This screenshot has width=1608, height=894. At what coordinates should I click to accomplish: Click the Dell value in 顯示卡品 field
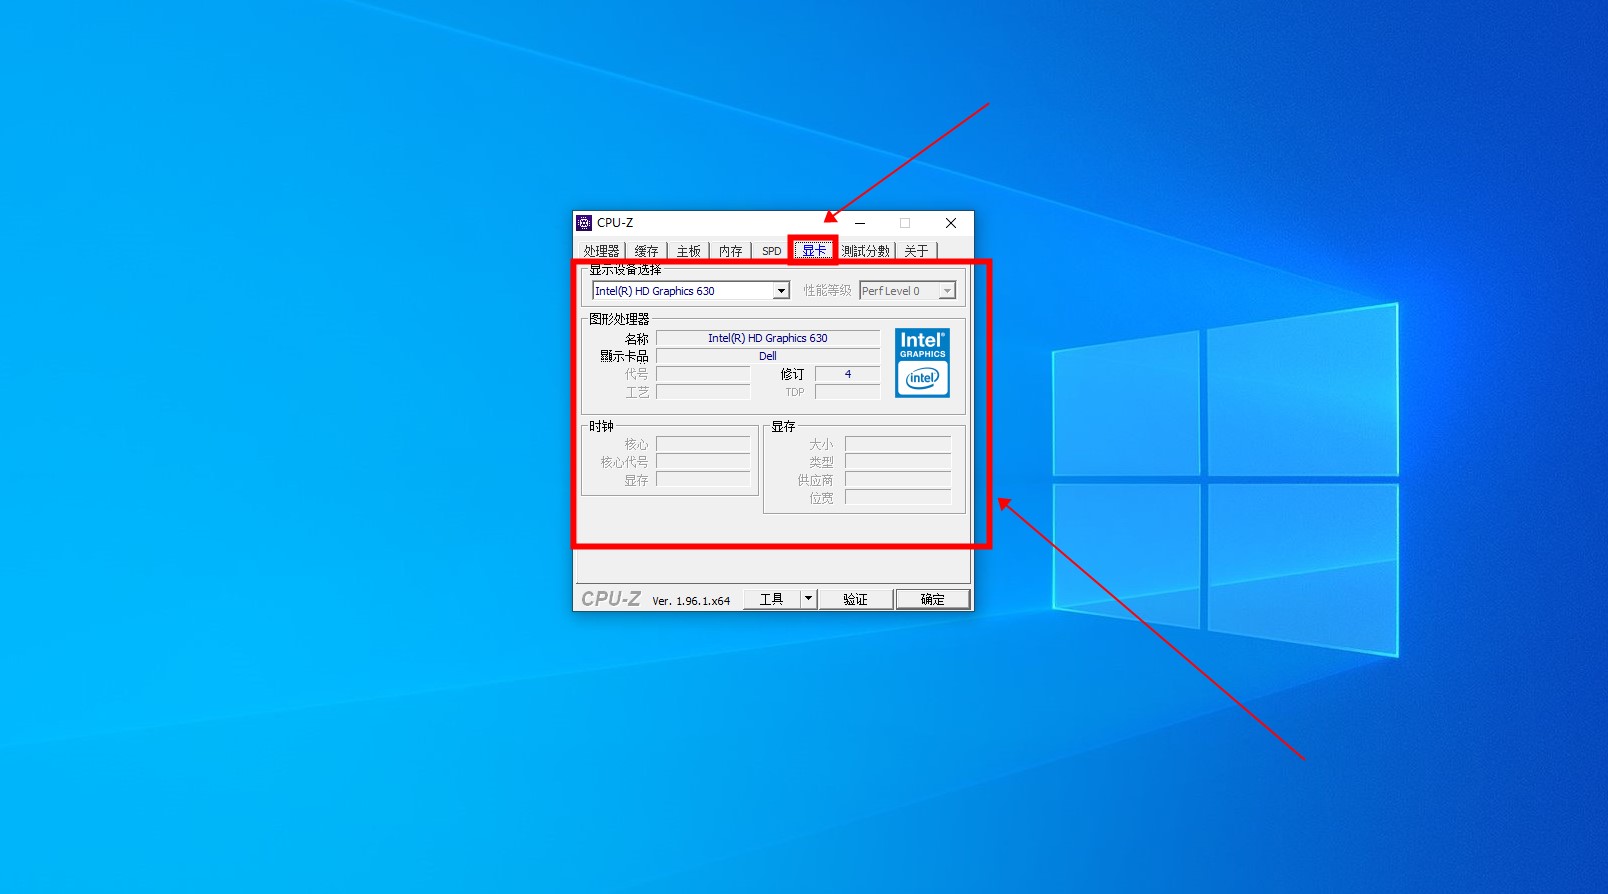[x=768, y=356]
